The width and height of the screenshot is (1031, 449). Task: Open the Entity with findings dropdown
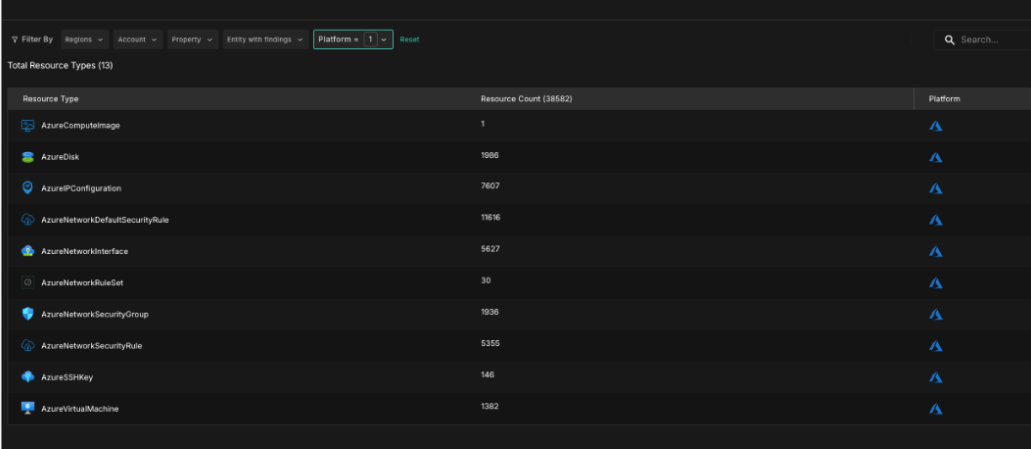point(266,39)
